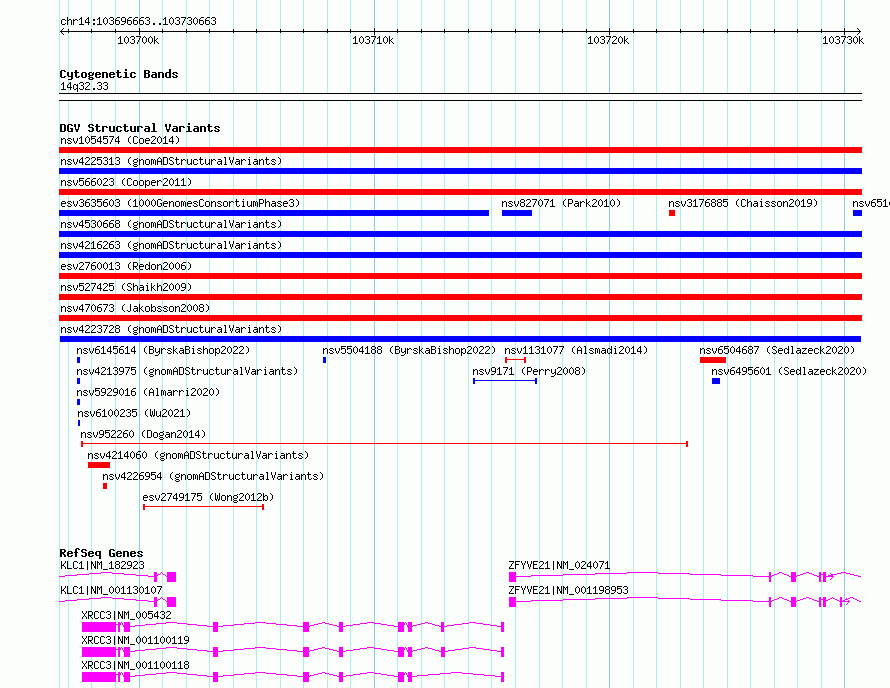This screenshot has height=688, width=890.
Task: Open the nsv527425 (Shaikh2009) label
Action: [126, 287]
